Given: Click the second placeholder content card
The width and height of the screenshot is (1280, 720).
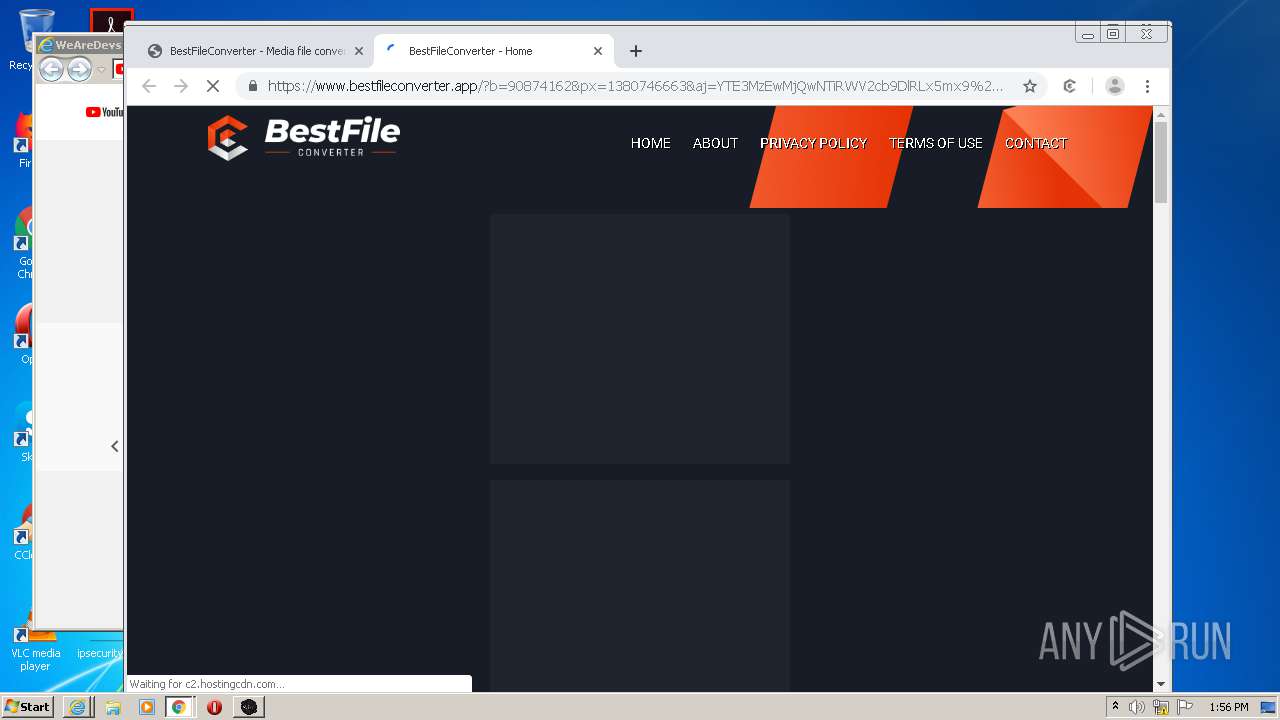Looking at the screenshot, I should pos(640,586).
